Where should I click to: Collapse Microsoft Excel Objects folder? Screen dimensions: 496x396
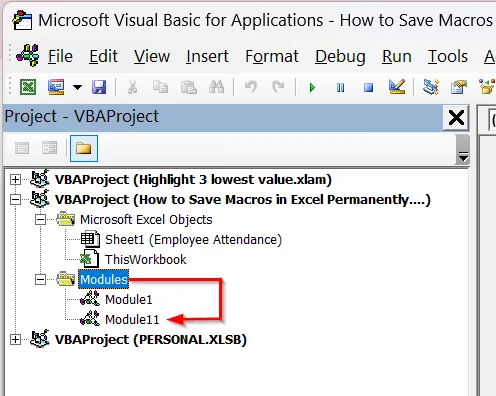40,219
